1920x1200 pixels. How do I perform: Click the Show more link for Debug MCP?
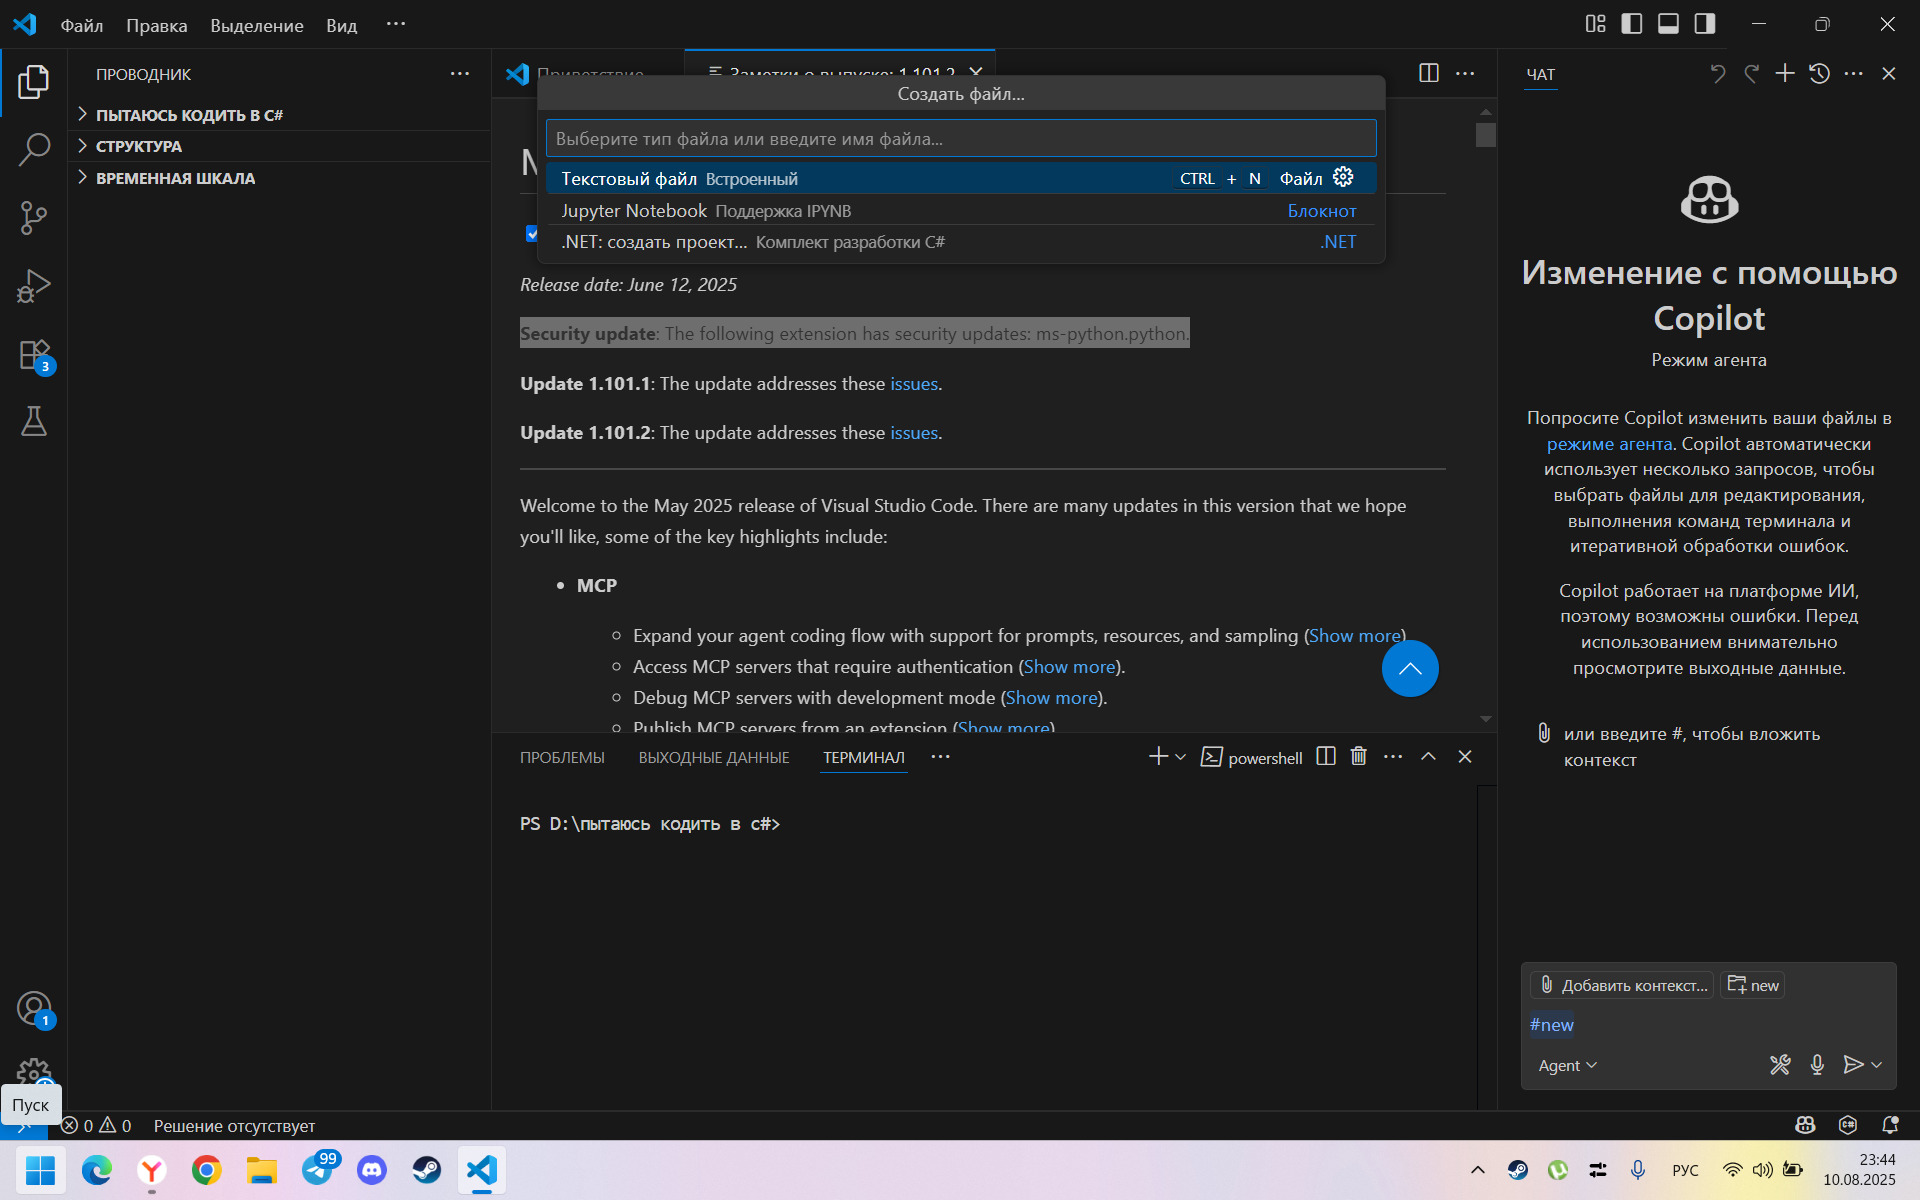(1051, 698)
